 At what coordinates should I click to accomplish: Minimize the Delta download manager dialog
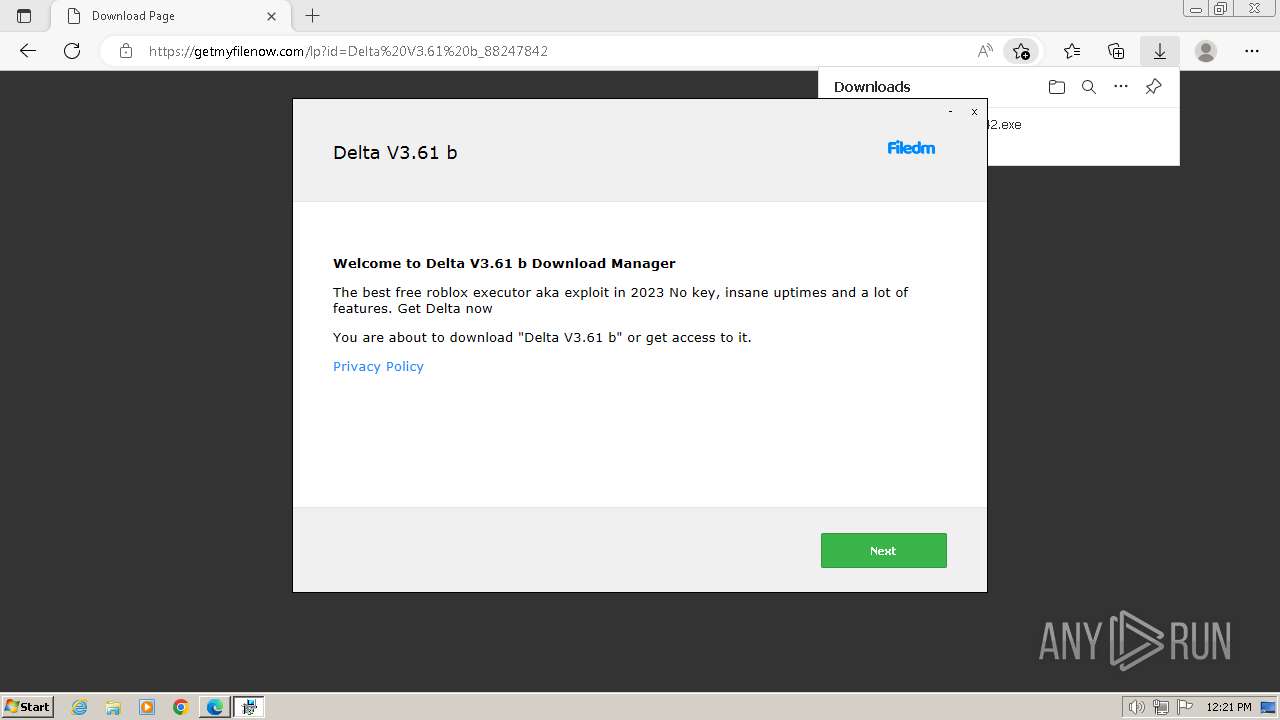click(x=950, y=111)
